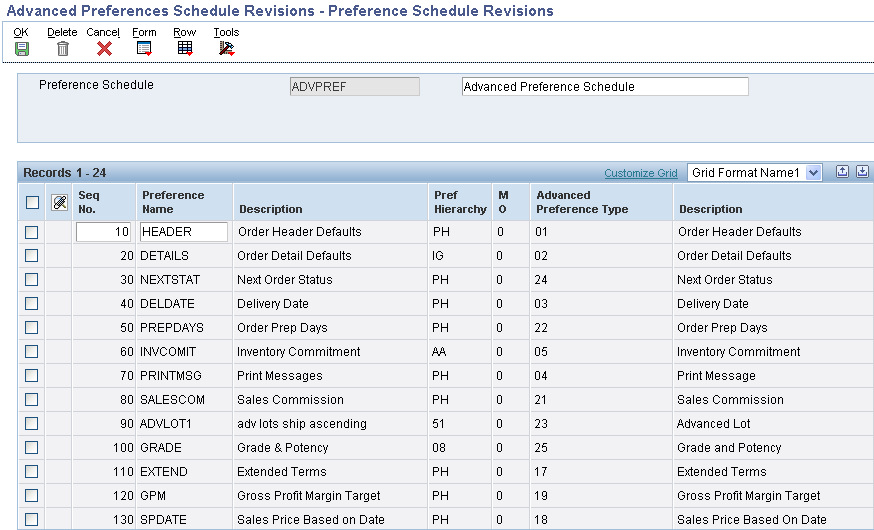Screen dimensions: 874x530
Task: Check the DETAILS row checkbox
Action: point(32,256)
